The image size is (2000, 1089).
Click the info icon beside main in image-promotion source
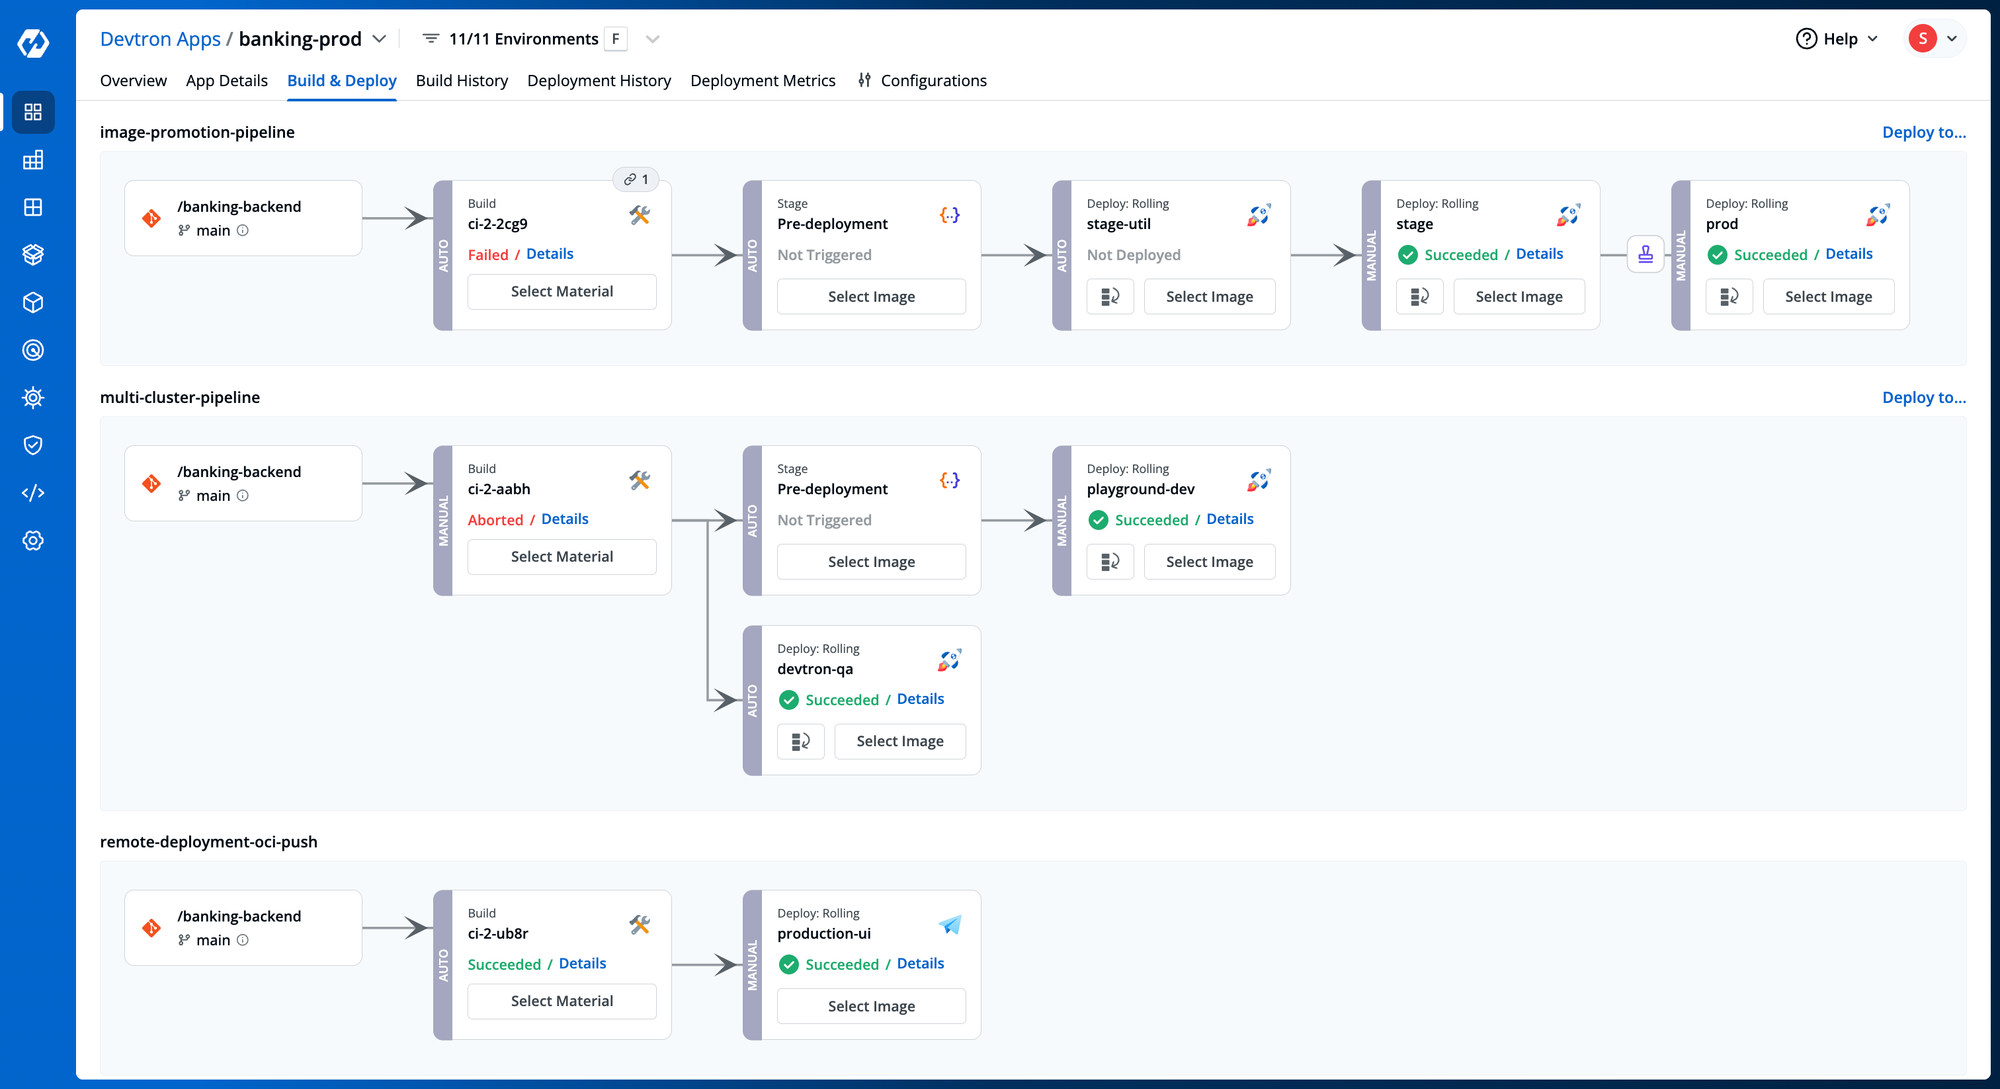pos(243,231)
